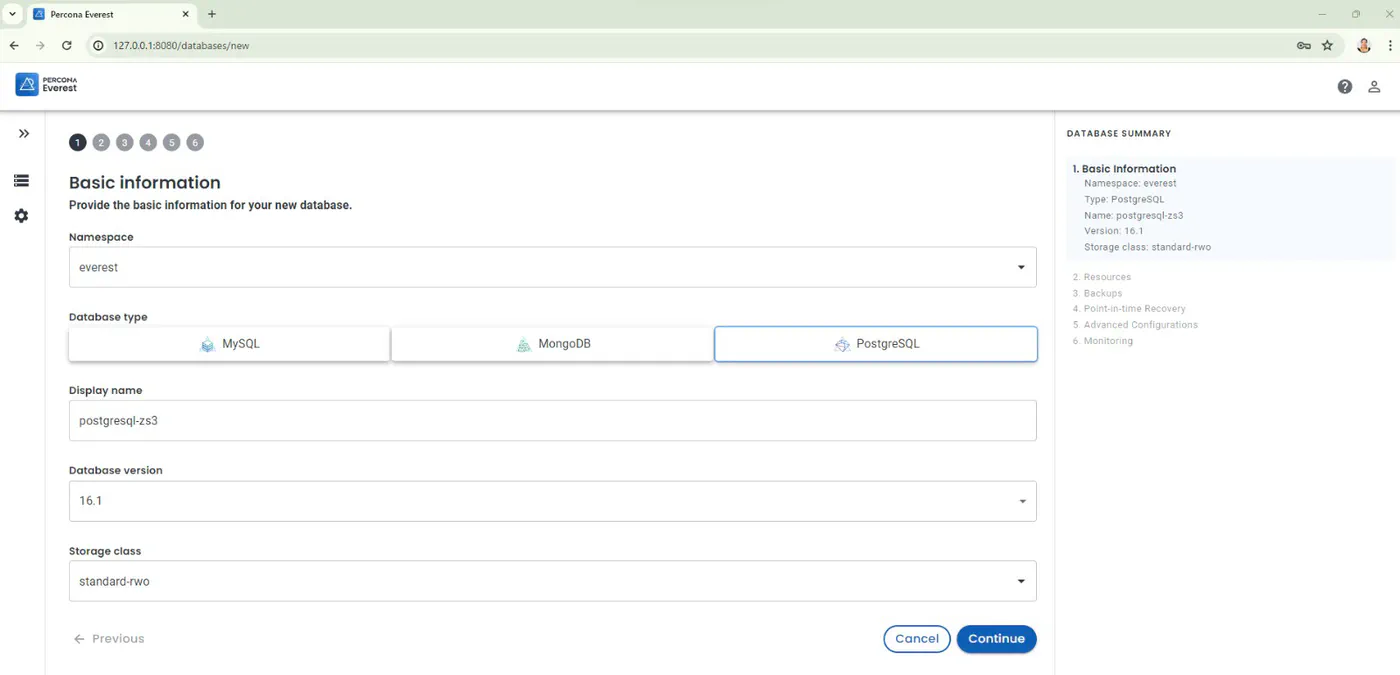Open the Storage class dropdown

pos(552,581)
